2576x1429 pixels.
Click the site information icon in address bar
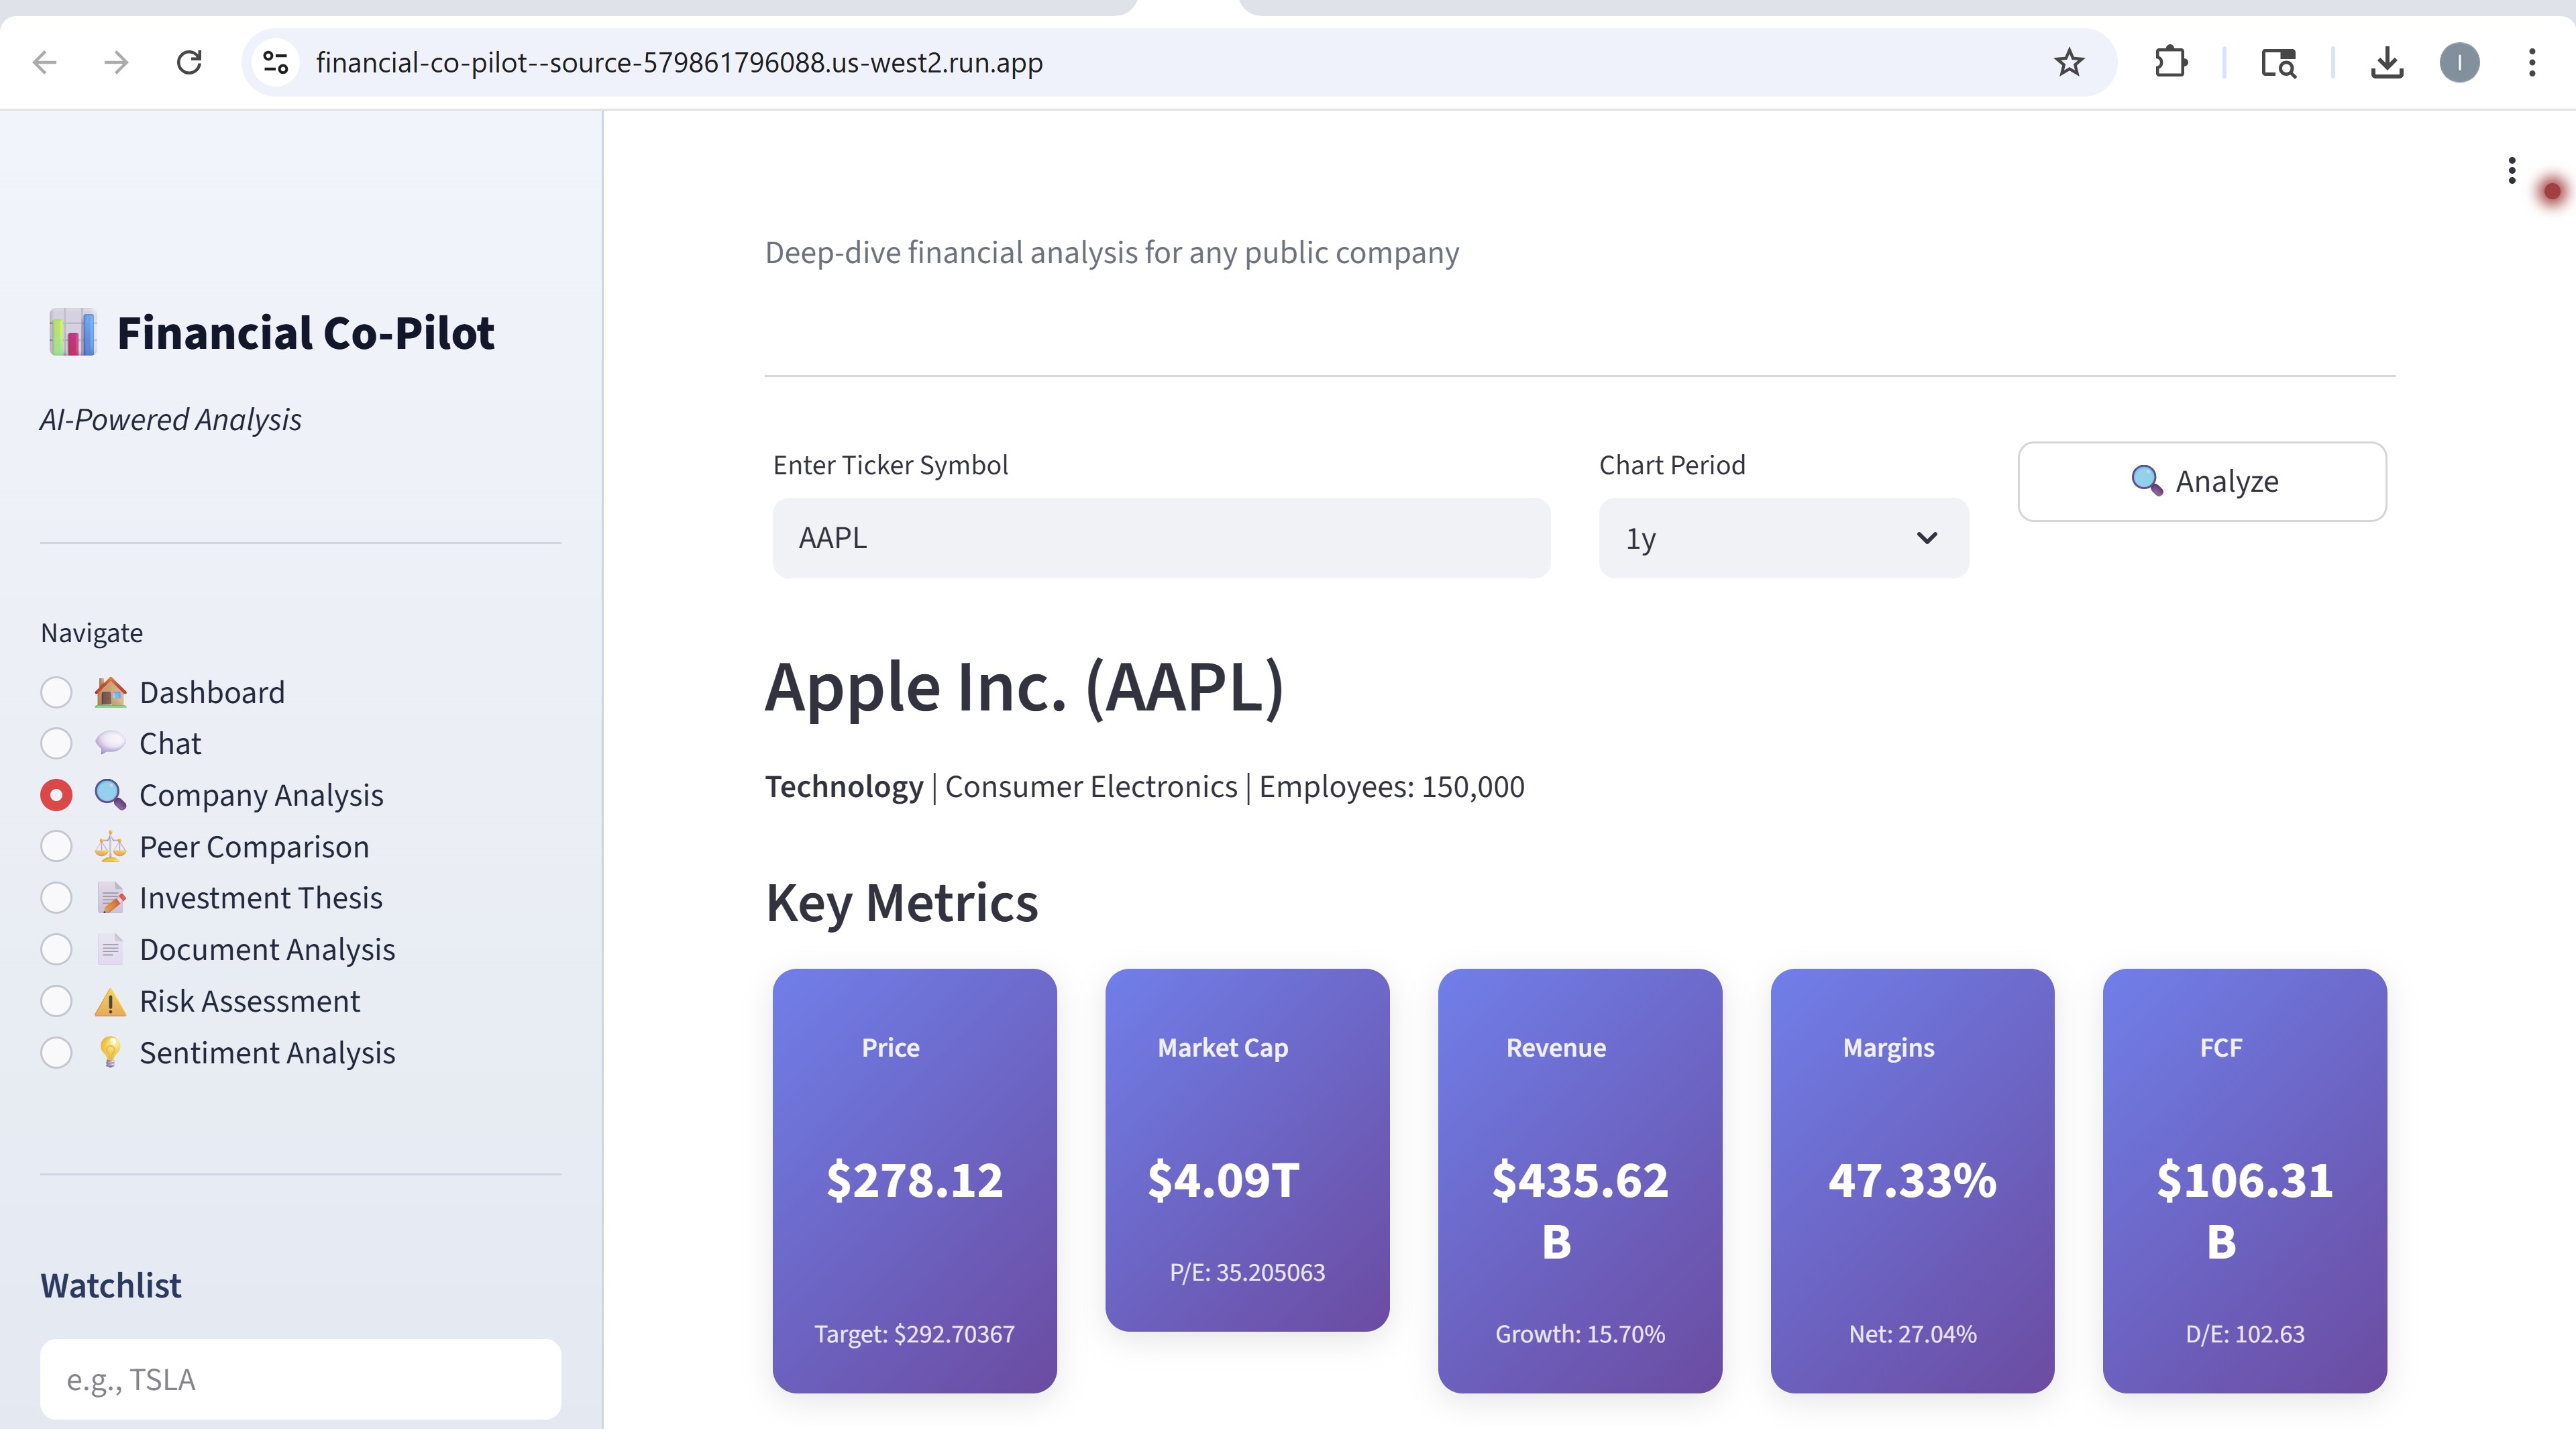pyautogui.click(x=275, y=62)
